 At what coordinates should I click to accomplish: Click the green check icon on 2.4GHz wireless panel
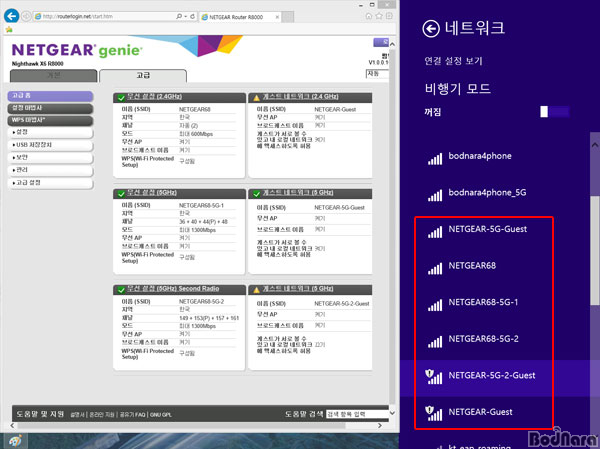(x=121, y=98)
